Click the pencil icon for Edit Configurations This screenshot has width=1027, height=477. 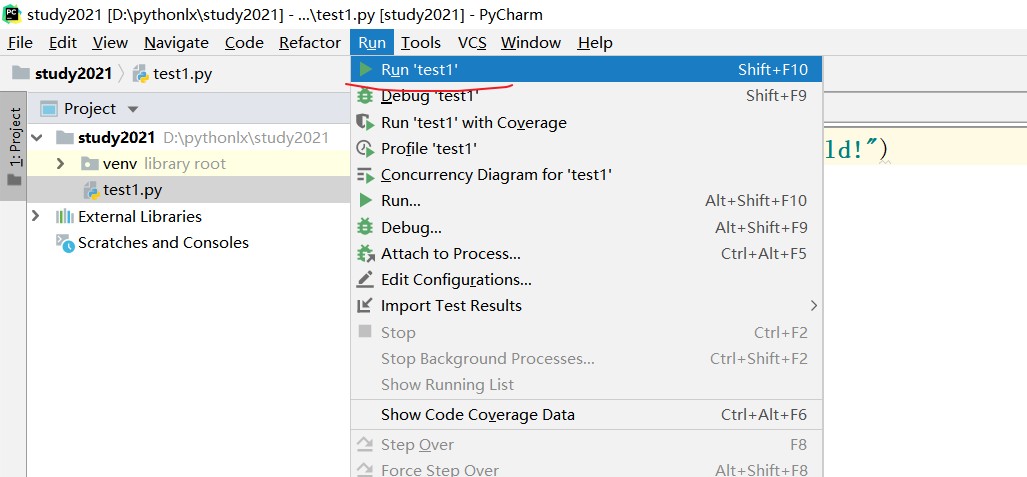point(365,279)
